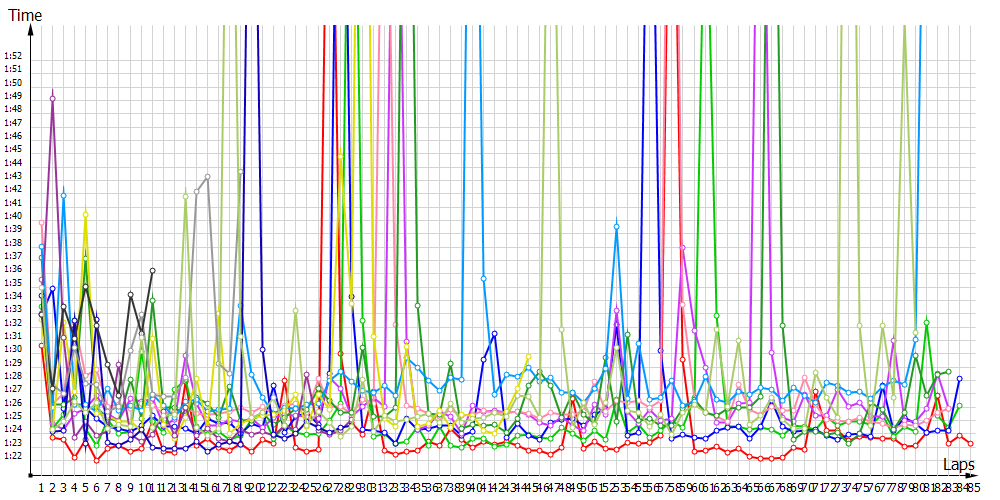Click the 1:35 time axis label
This screenshot has width=1000, height=500.
(13, 282)
